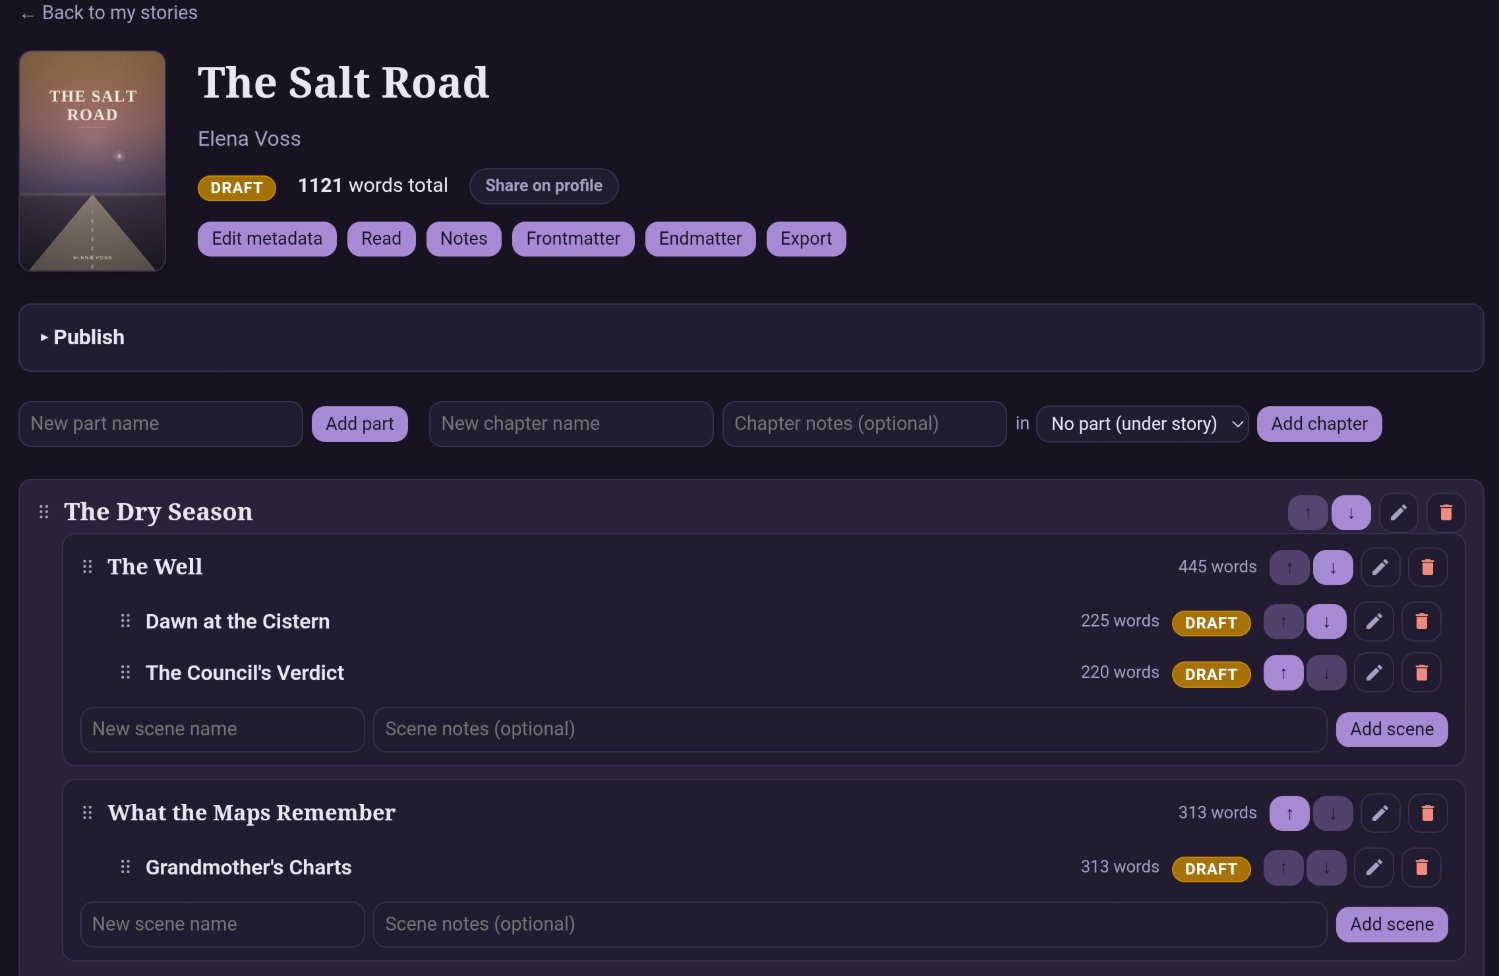
Task: Focus the New part name field
Action: tap(160, 424)
